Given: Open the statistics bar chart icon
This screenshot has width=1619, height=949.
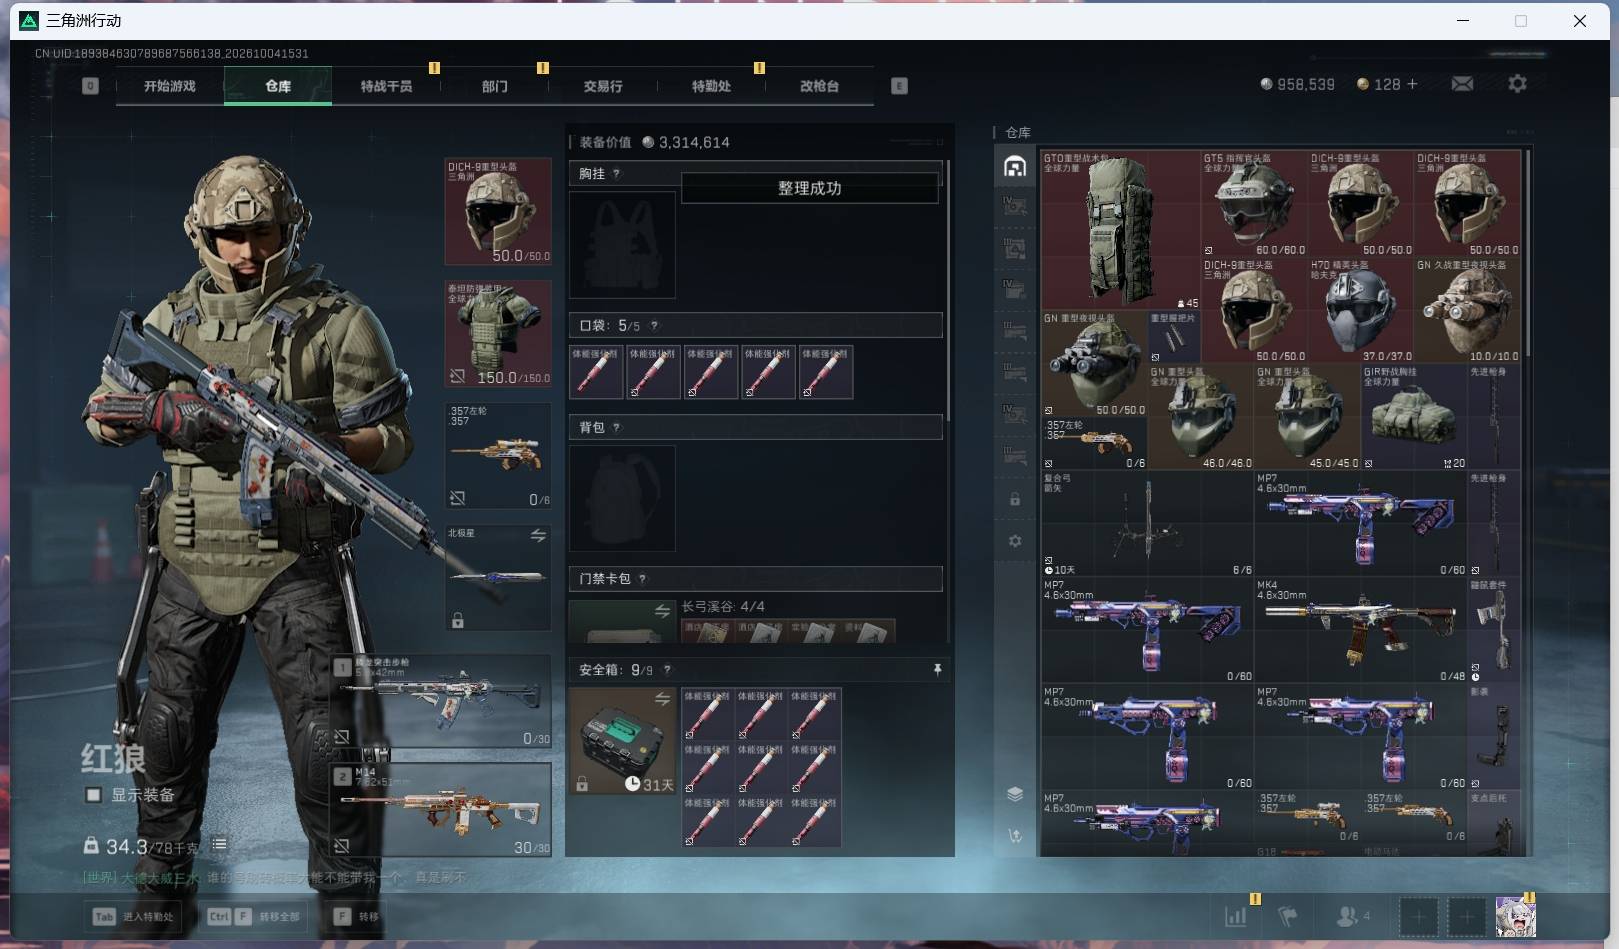Looking at the screenshot, I should 1236,916.
